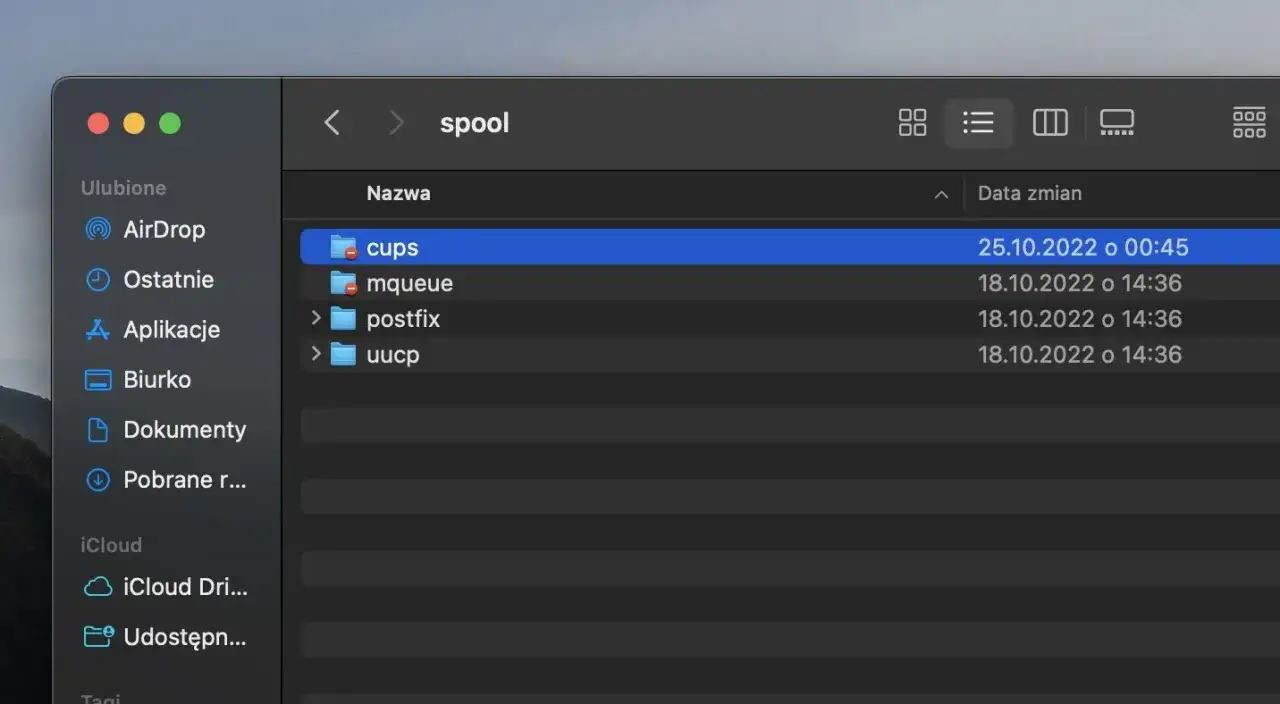
Task: Select Biurko in the sidebar
Action: point(157,379)
